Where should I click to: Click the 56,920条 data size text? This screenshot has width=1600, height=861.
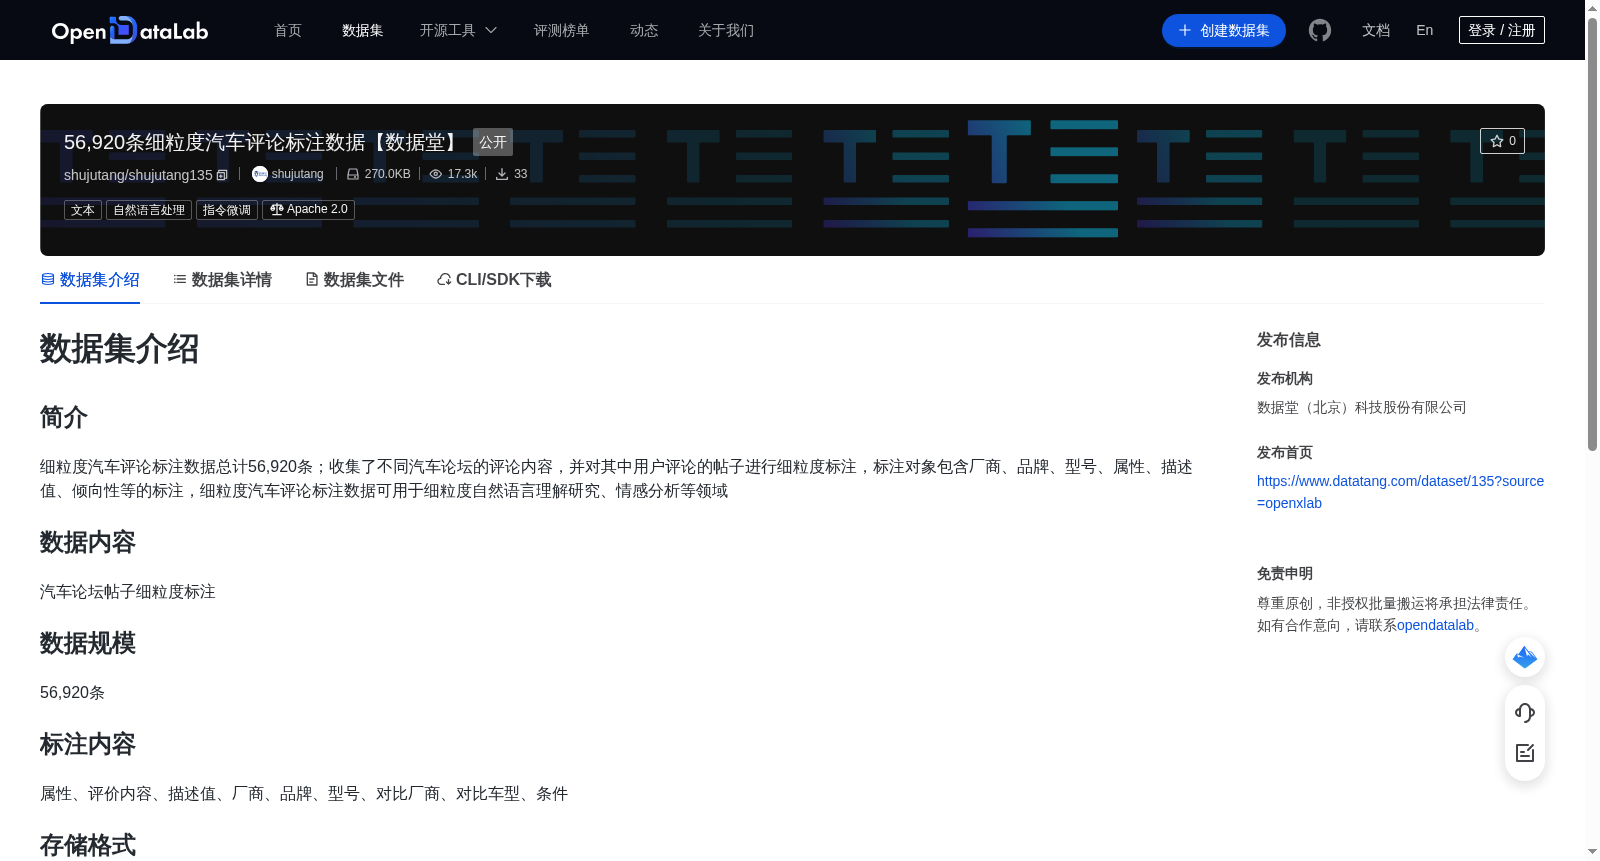(72, 693)
